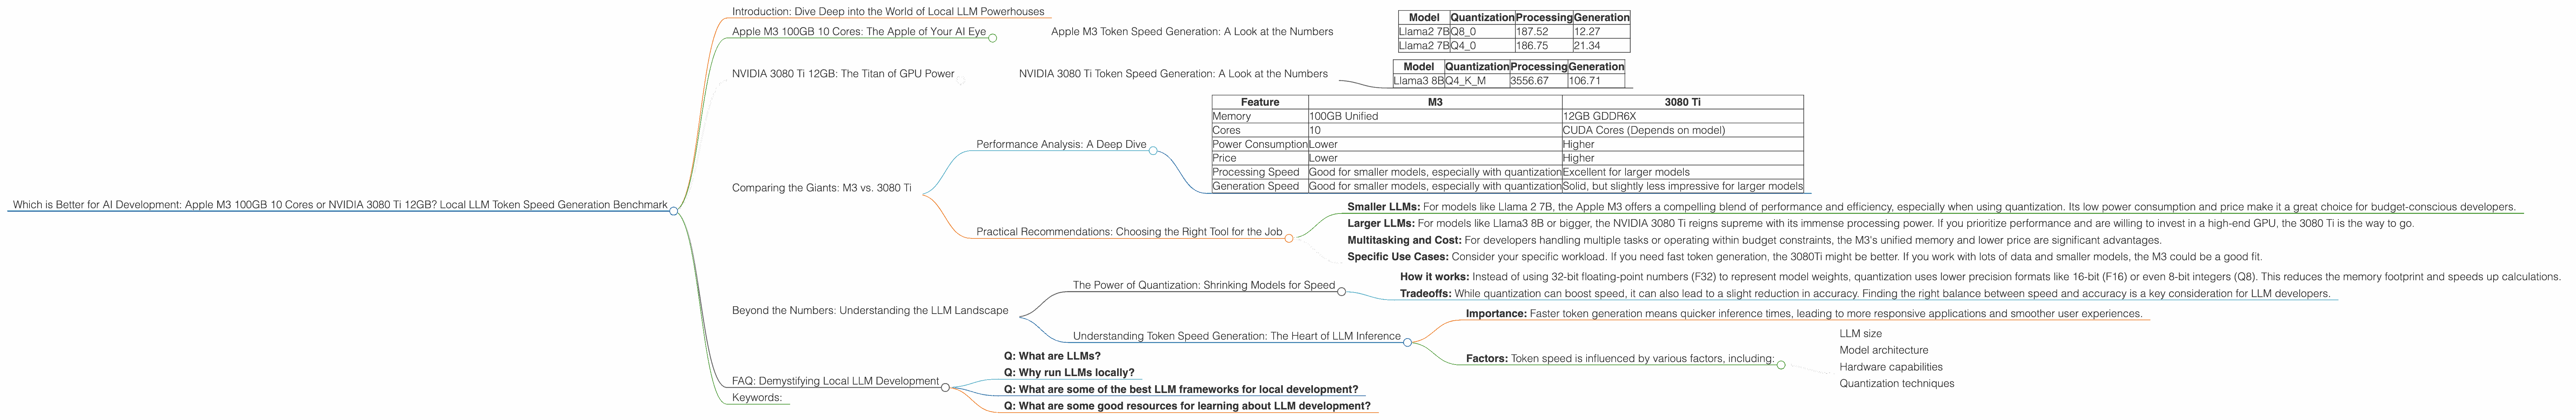Click the Power Consumption row label
Viewport: 2576px width, 420px height.
pos(1259,144)
